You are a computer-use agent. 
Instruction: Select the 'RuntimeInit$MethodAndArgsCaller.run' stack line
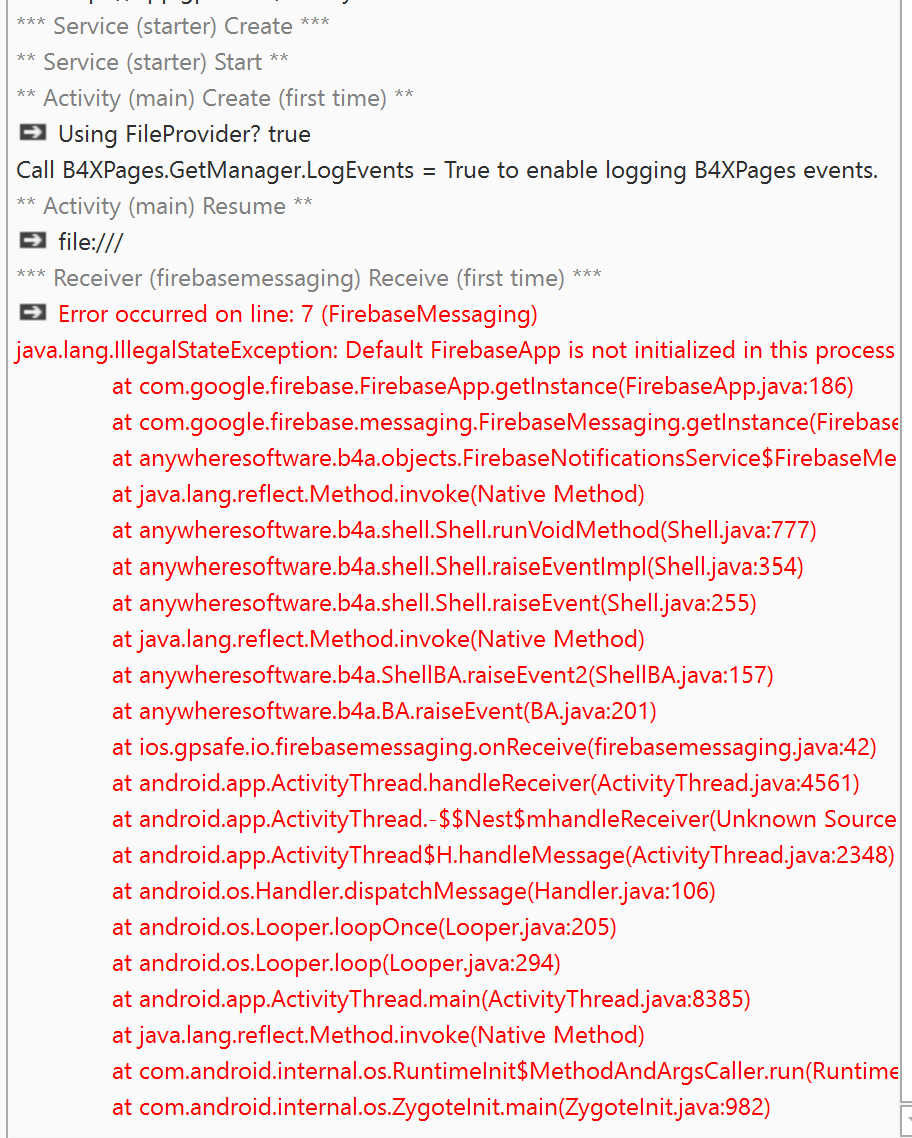(x=505, y=1072)
